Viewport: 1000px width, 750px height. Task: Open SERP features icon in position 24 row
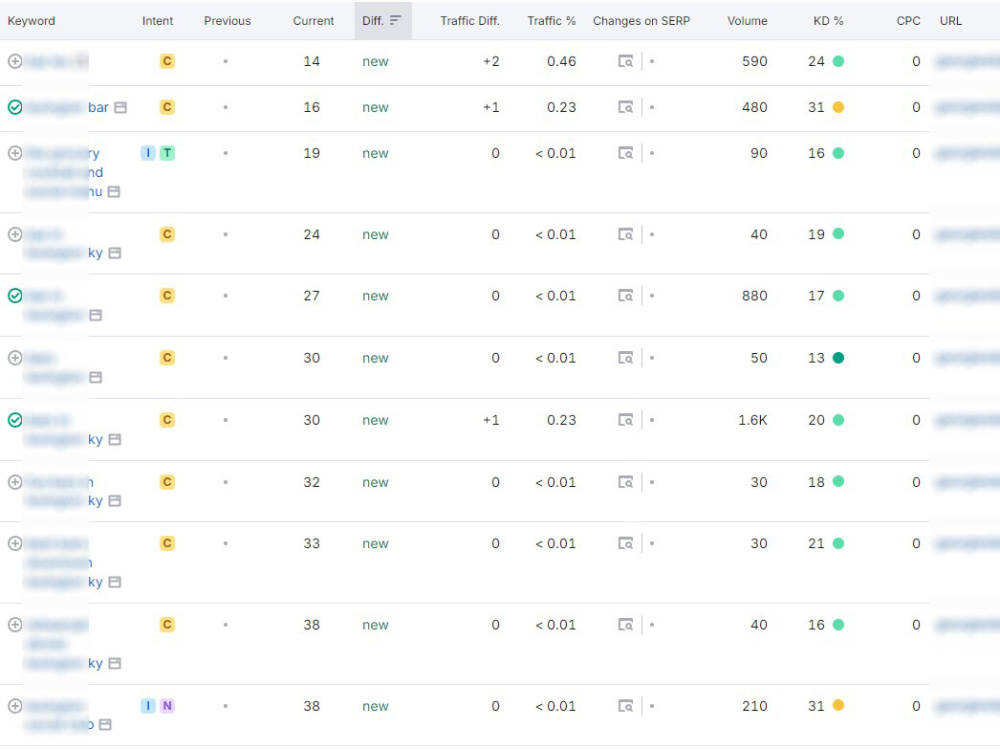pos(115,253)
